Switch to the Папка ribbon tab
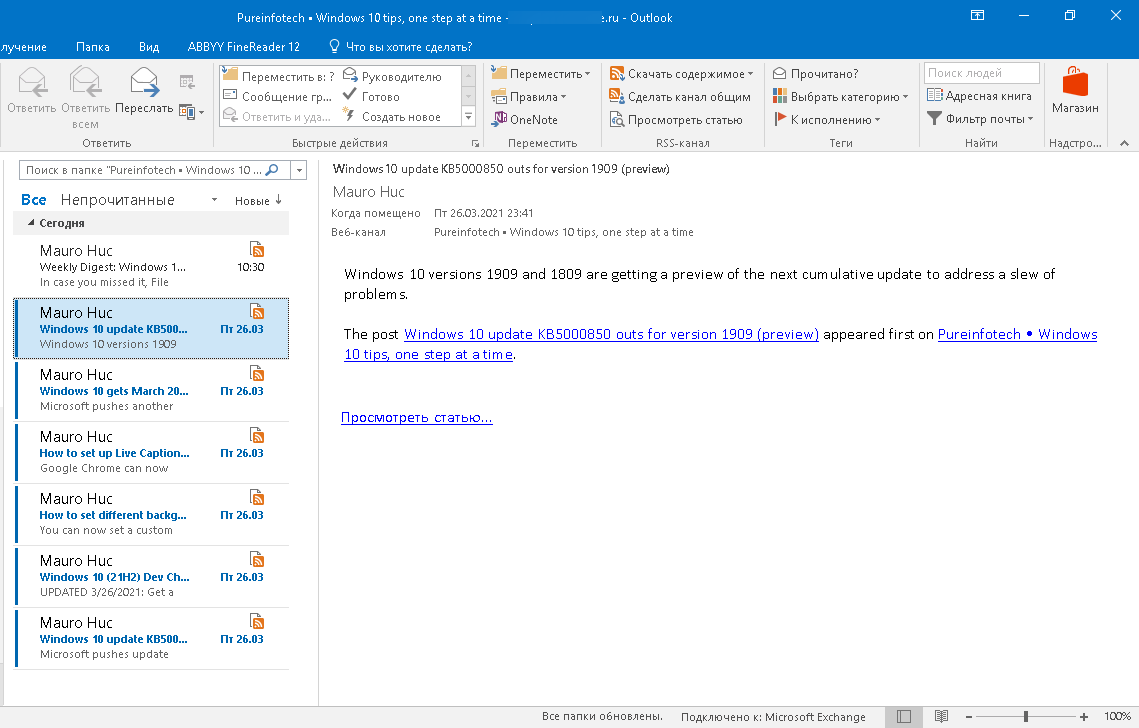The height and width of the screenshot is (728, 1139). click(x=93, y=46)
